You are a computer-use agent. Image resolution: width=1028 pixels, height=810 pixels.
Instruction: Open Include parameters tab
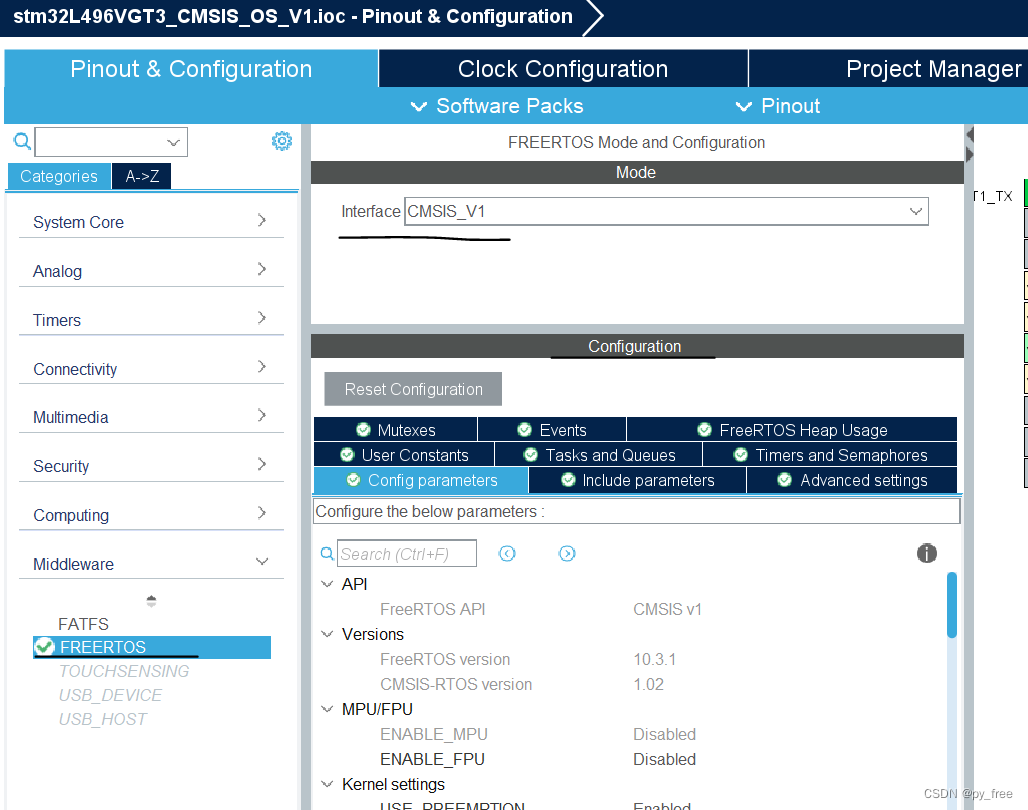(x=637, y=480)
